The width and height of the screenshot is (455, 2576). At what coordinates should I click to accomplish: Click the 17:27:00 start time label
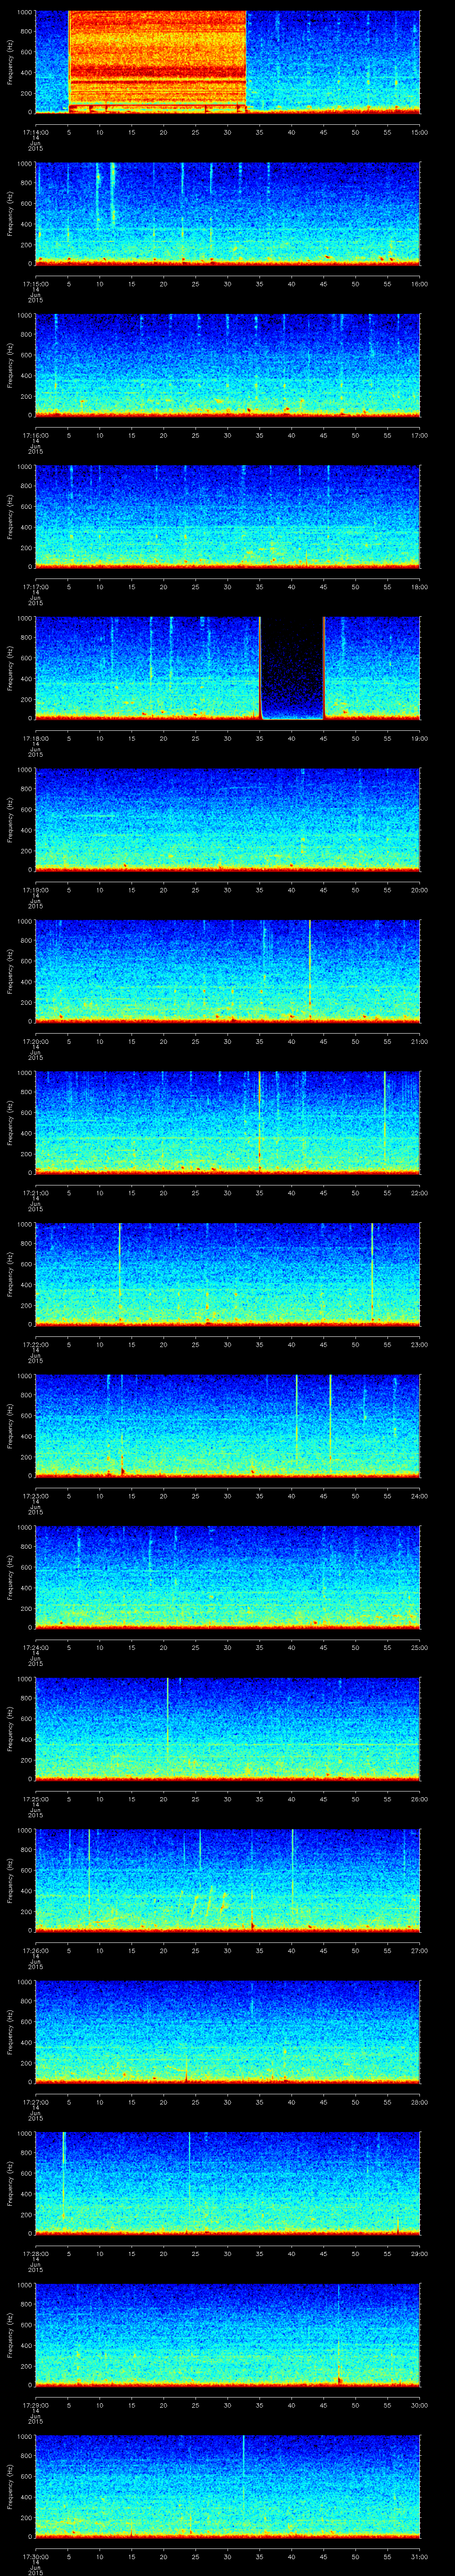point(35,2102)
